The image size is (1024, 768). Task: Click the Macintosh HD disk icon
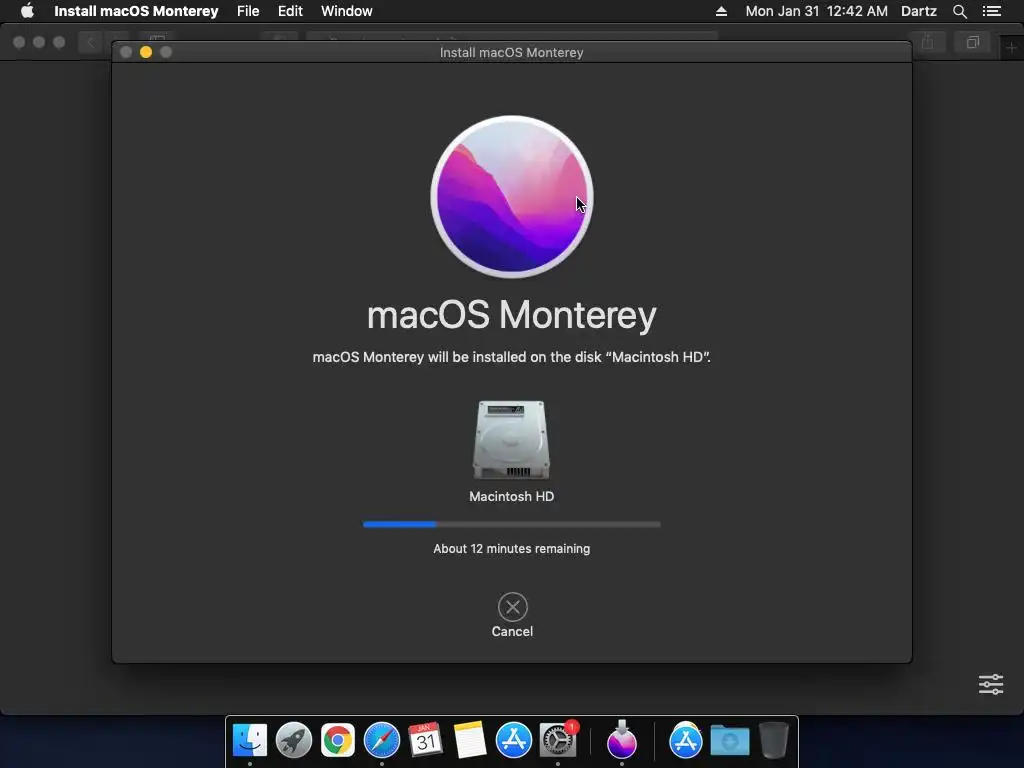click(x=511, y=440)
